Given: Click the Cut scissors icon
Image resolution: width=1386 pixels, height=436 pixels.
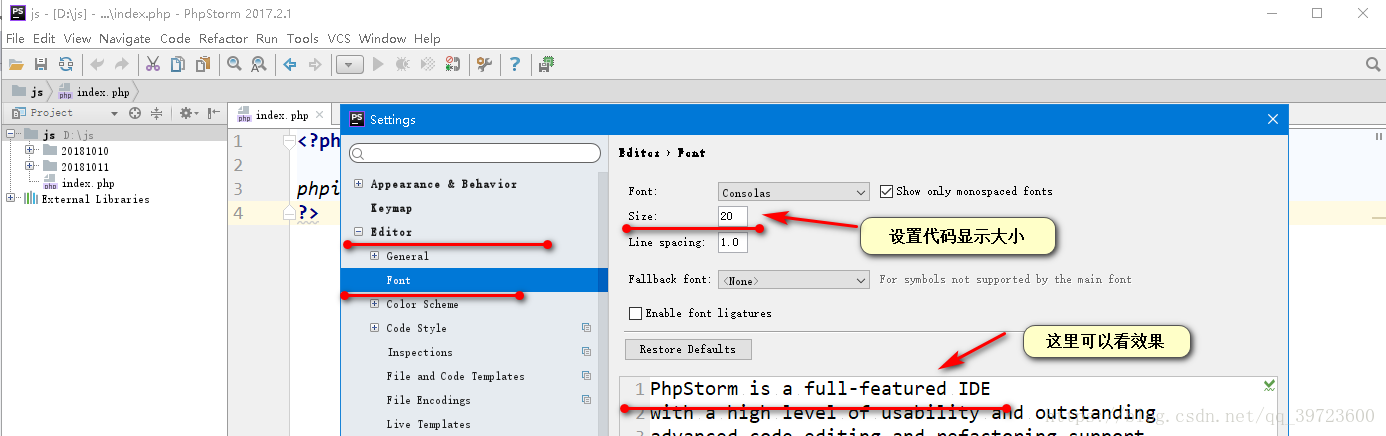Looking at the screenshot, I should (153, 64).
